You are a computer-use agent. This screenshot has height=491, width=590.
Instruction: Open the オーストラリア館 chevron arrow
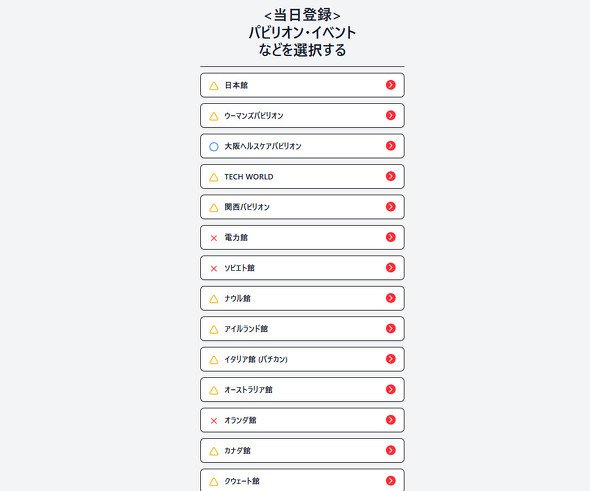pos(391,389)
